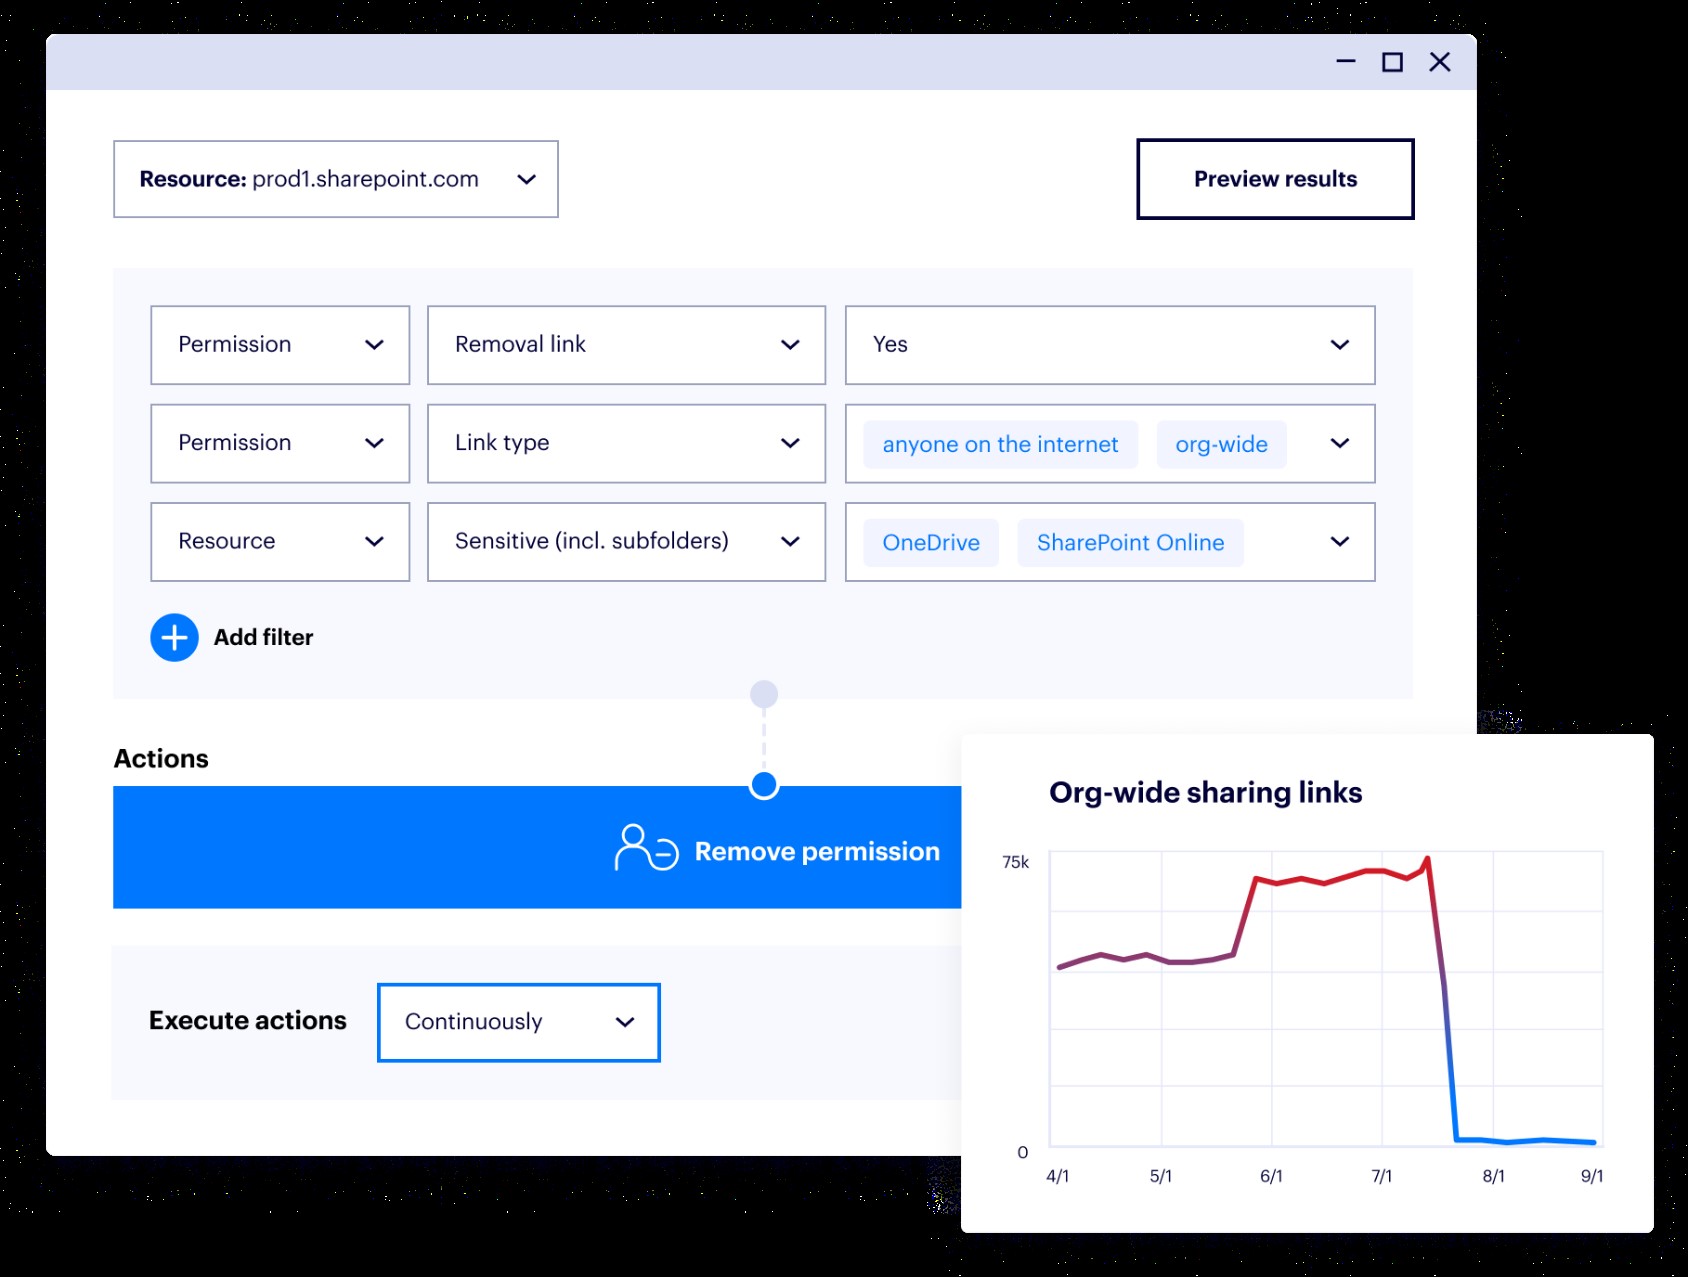
Task: Select the 'org-wide' tag
Action: coord(1221,444)
